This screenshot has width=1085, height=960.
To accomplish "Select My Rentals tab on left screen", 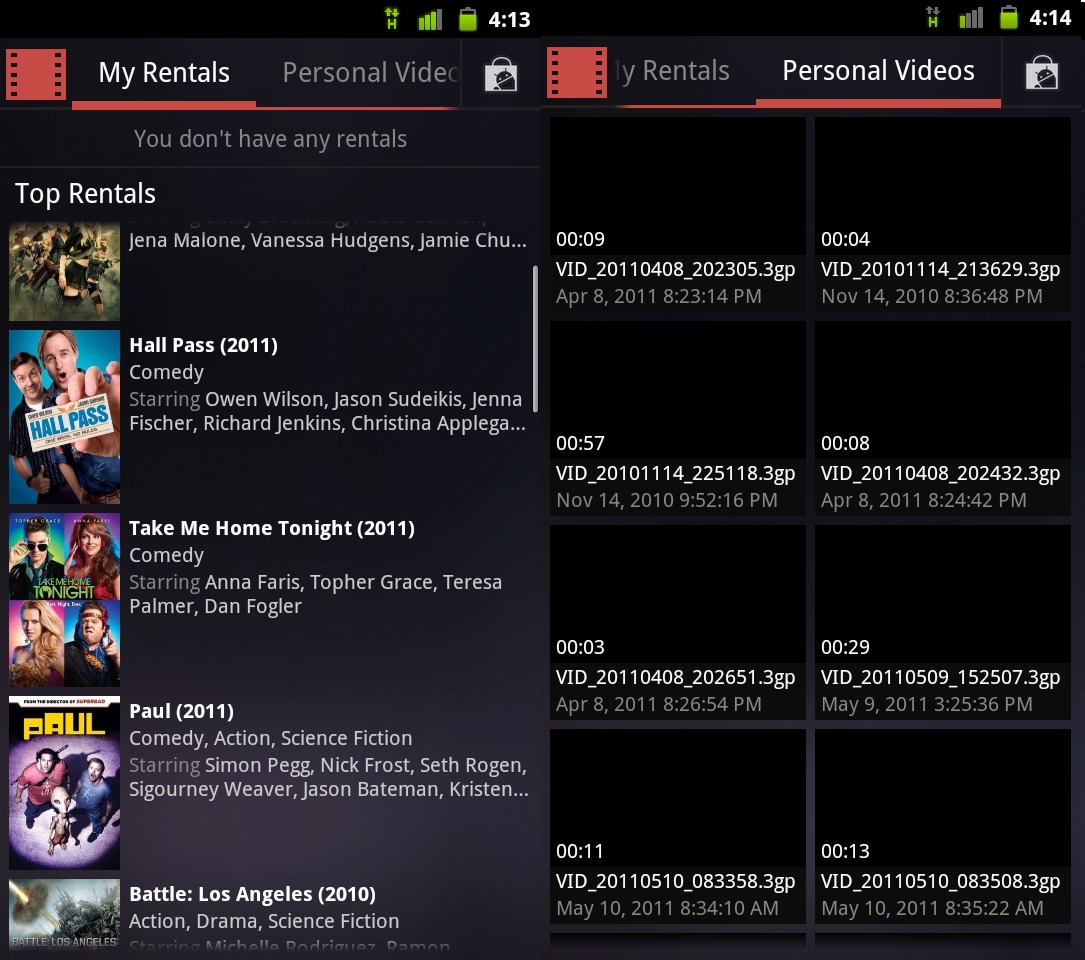I will tap(164, 73).
